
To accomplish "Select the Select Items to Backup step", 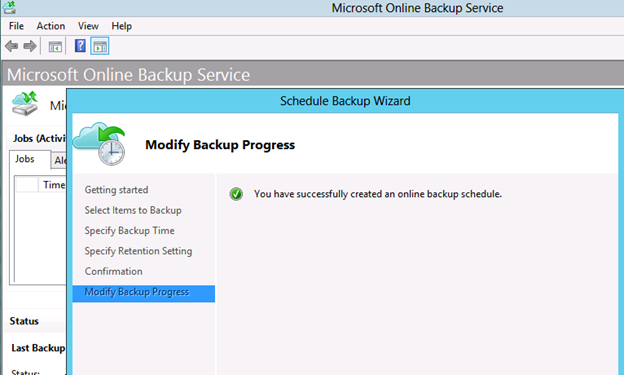I will [x=133, y=210].
